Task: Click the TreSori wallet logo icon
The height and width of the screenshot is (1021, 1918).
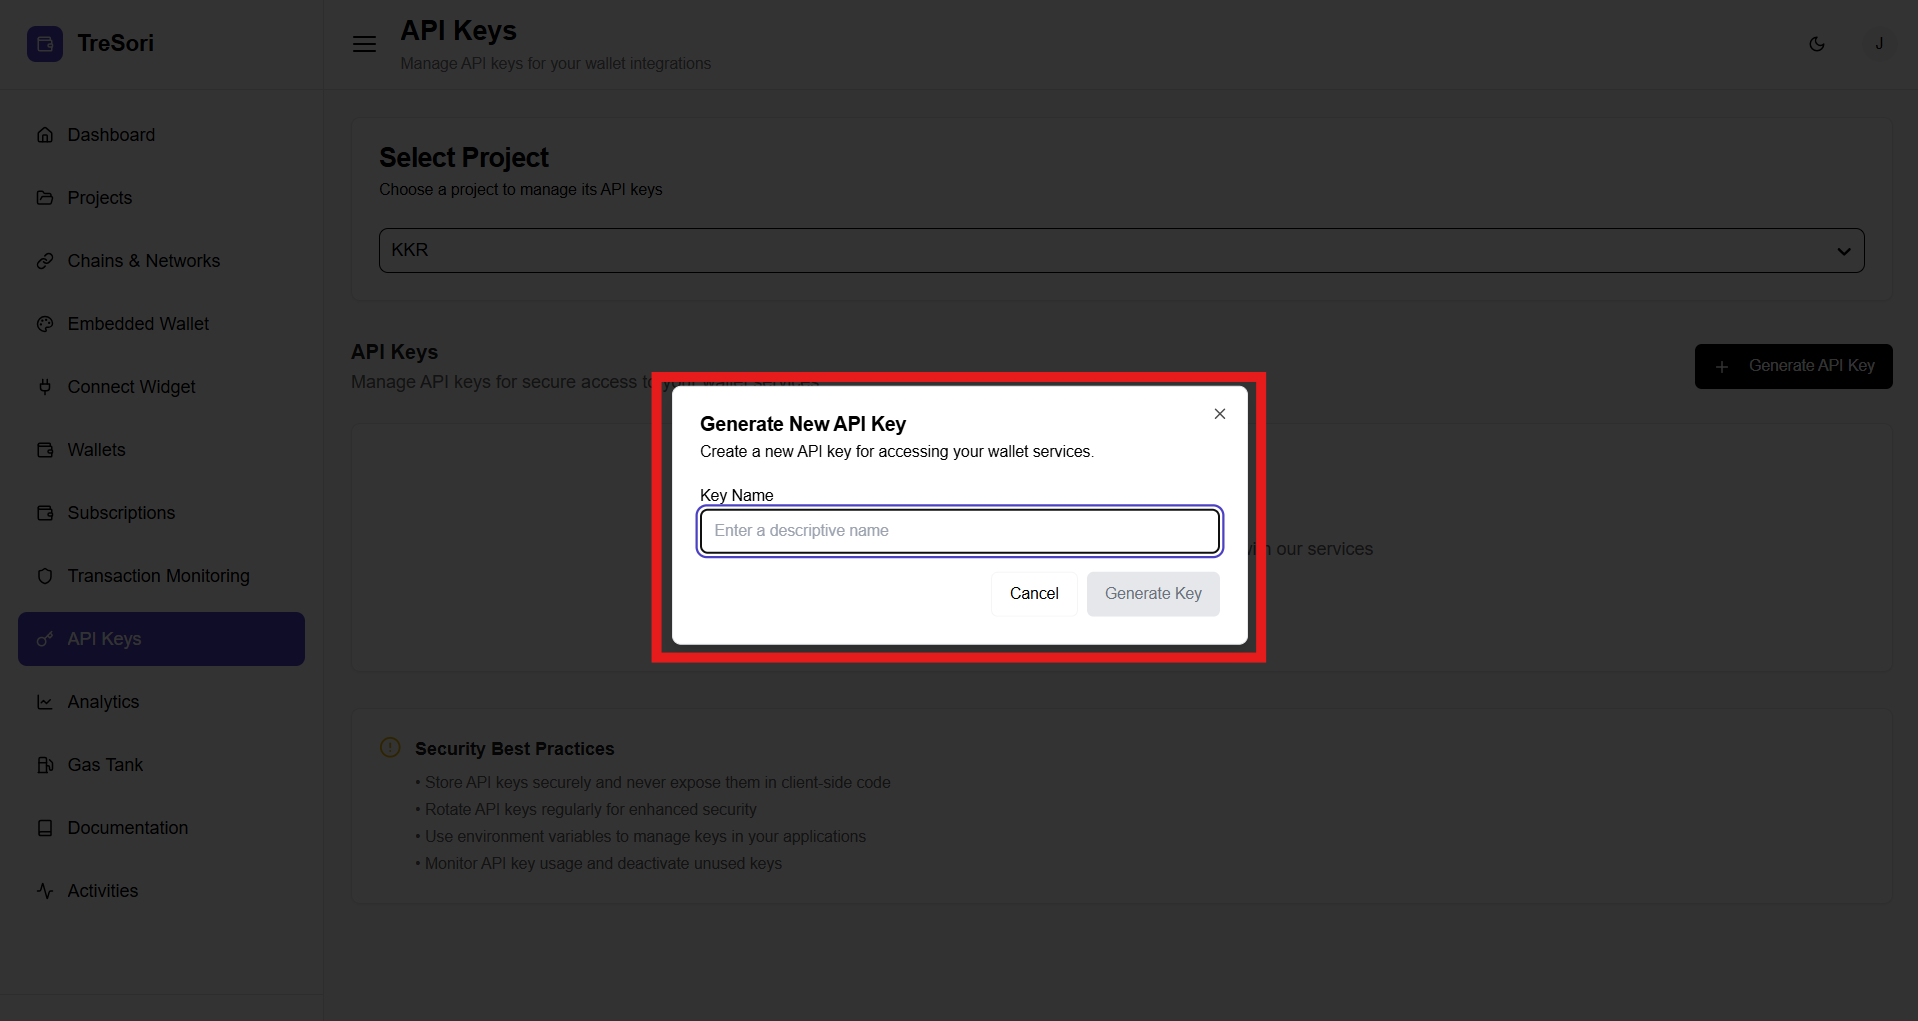Action: tap(45, 44)
